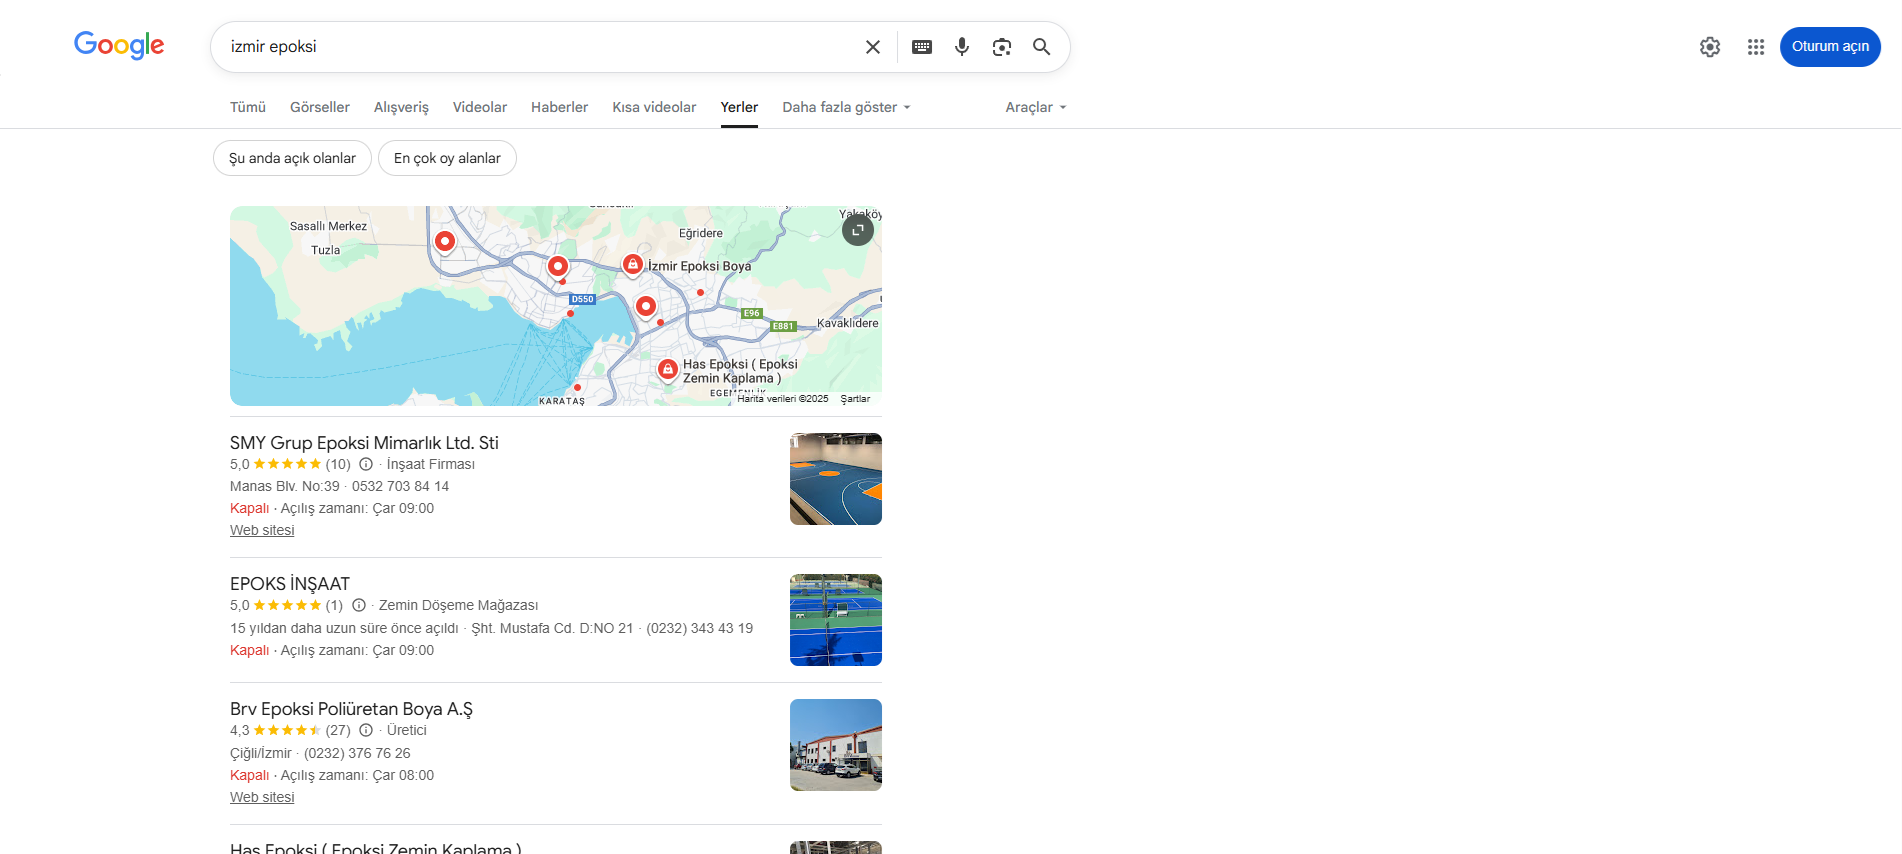Switch to the Haberler tab
The image size is (1902, 854).
point(559,107)
